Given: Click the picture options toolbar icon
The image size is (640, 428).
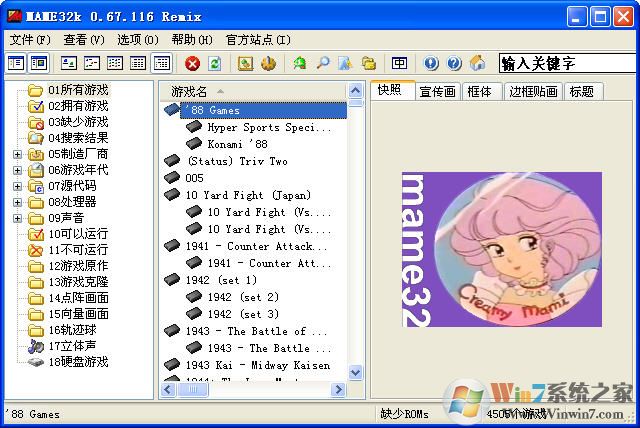Looking at the screenshot, I should pyautogui.click(x=245, y=64).
